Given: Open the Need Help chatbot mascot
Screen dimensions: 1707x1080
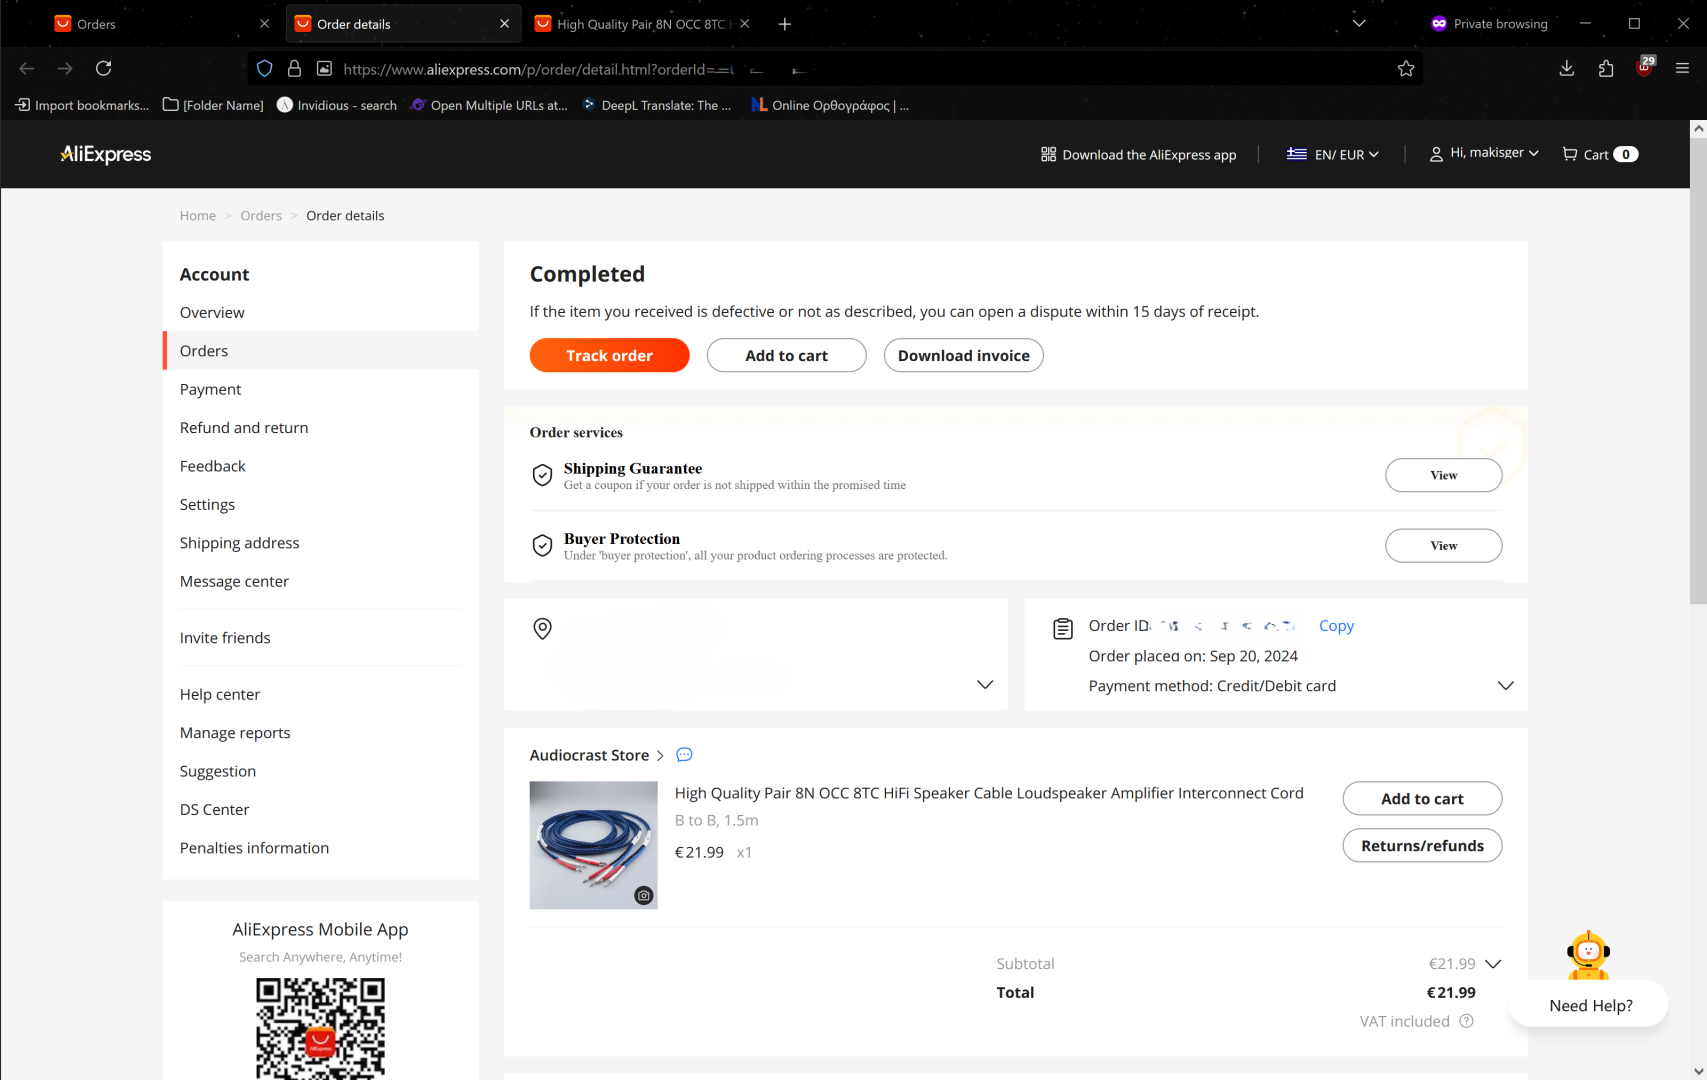Looking at the screenshot, I should point(1588,956).
